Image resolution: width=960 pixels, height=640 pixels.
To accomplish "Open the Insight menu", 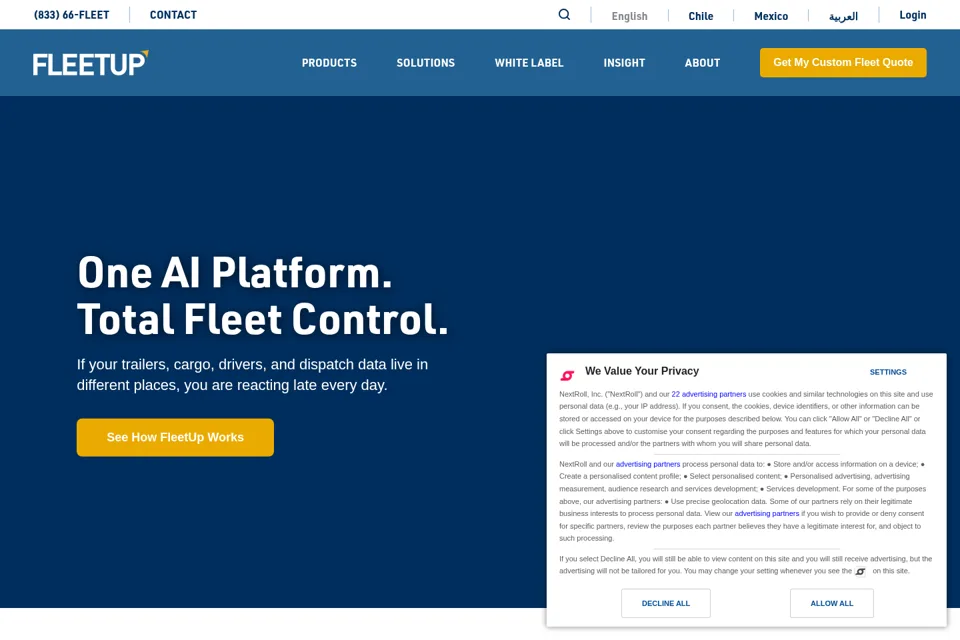I will (624, 62).
